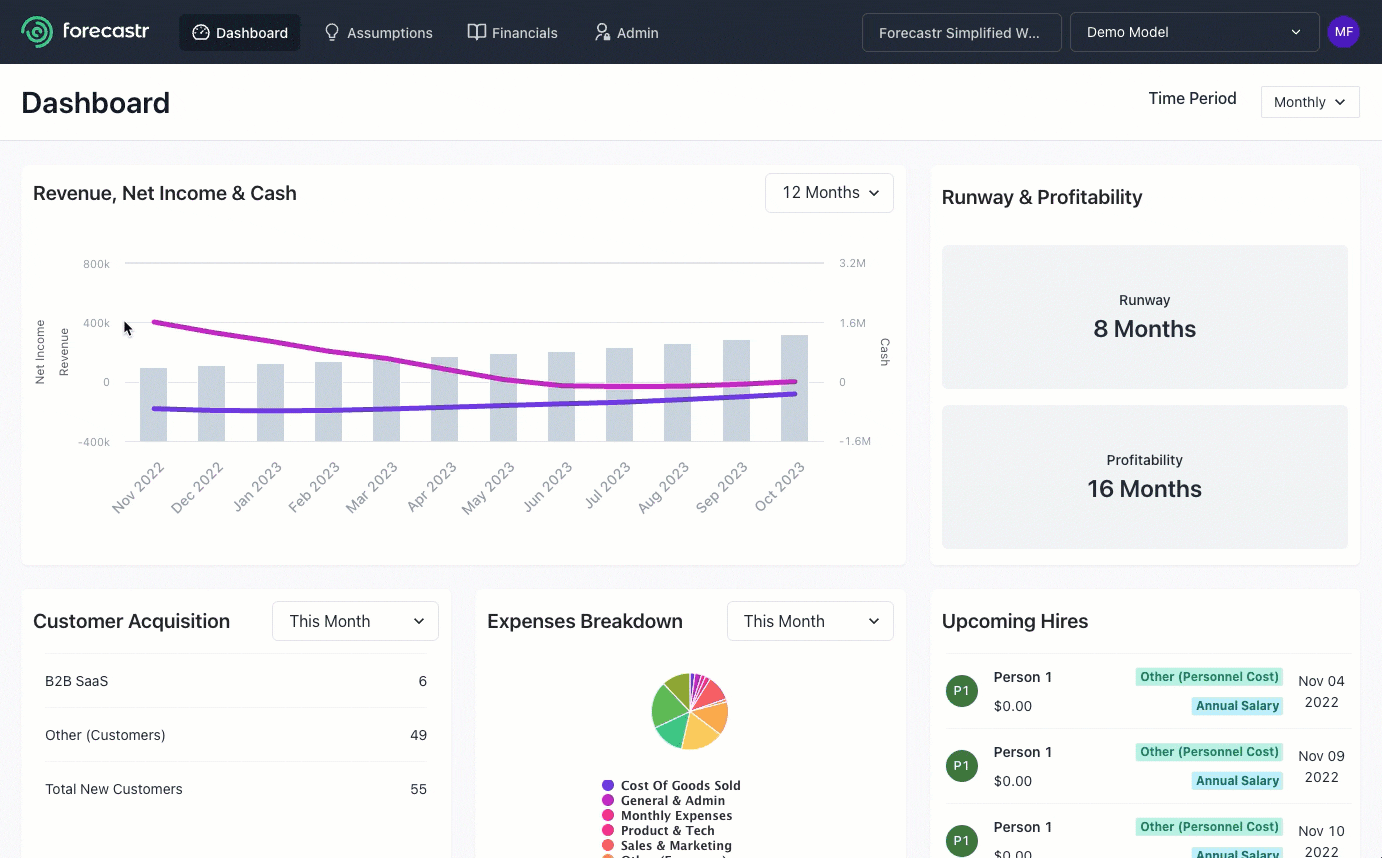Click the Forecastr Simplified W... button
This screenshot has height=858, width=1382.
[961, 32]
